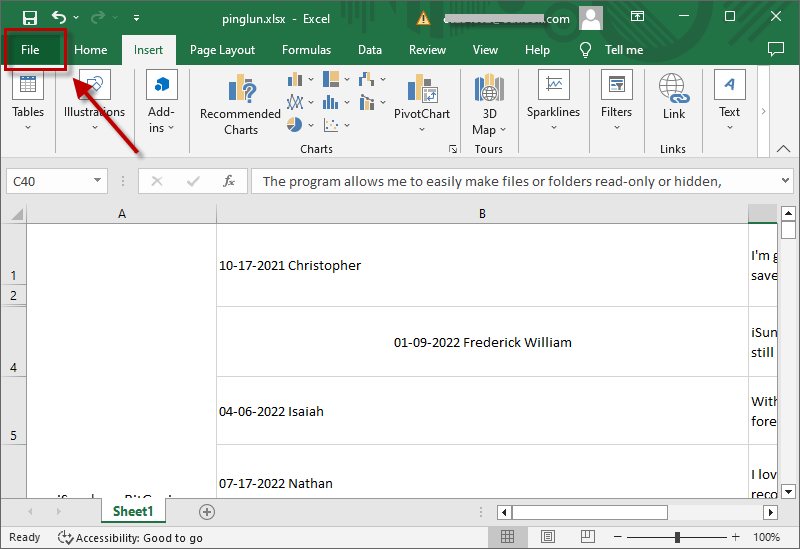
Task: Open the View tab
Action: point(485,49)
